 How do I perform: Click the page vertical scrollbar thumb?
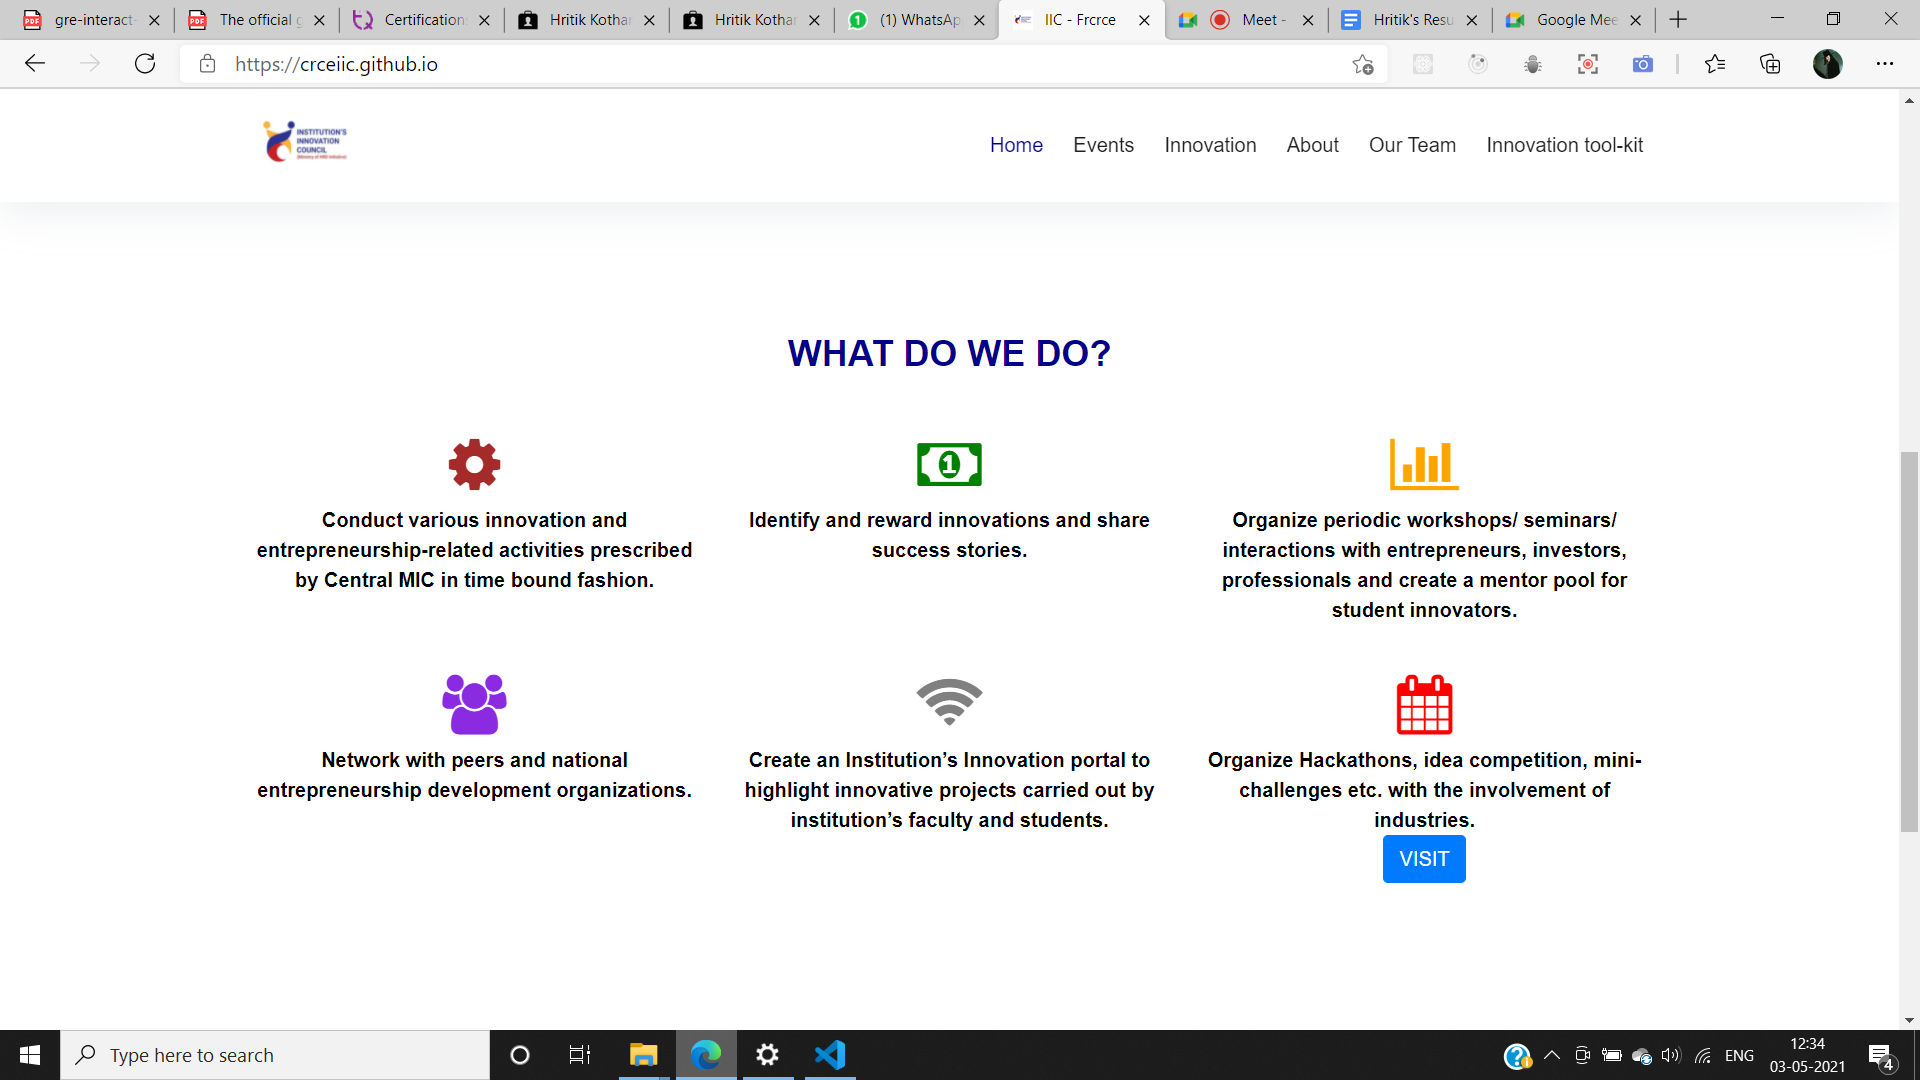tap(1909, 642)
